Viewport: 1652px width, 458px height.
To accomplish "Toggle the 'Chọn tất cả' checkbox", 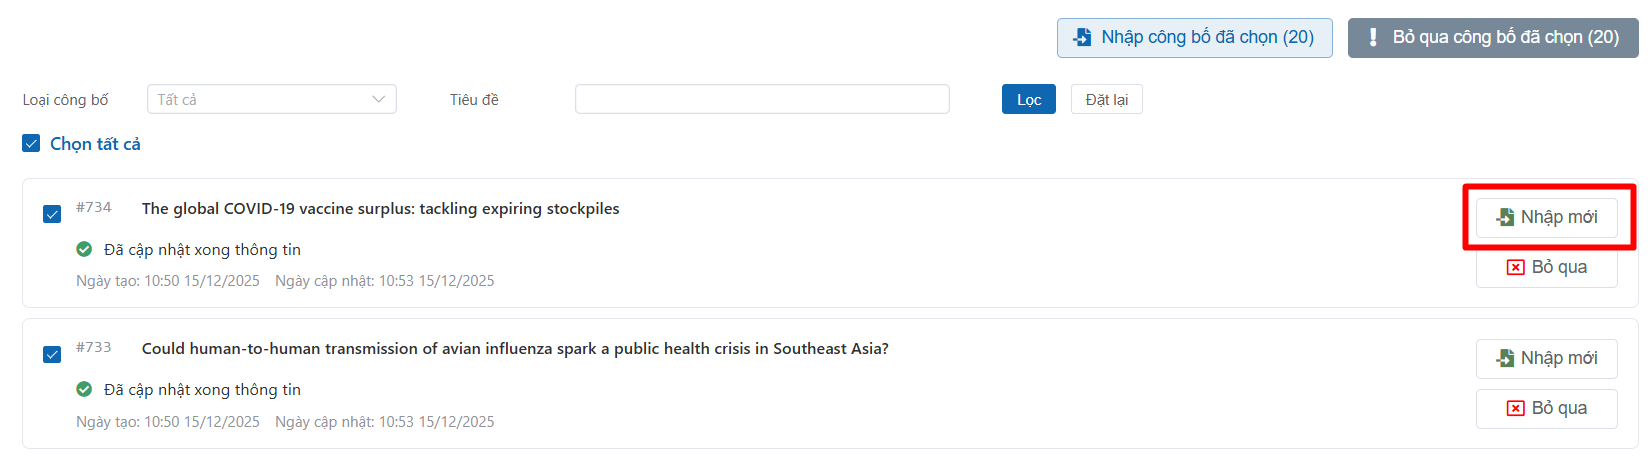I will coord(31,144).
